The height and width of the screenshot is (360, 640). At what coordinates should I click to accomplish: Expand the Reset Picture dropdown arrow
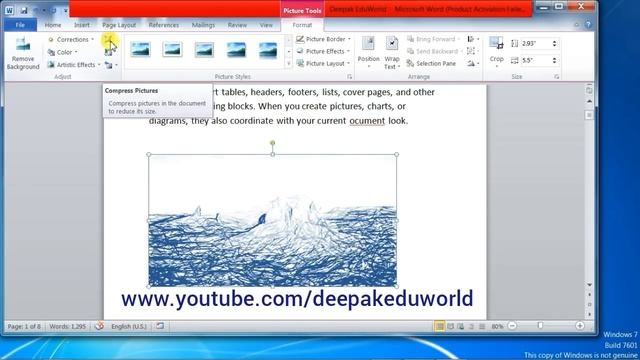pos(116,65)
